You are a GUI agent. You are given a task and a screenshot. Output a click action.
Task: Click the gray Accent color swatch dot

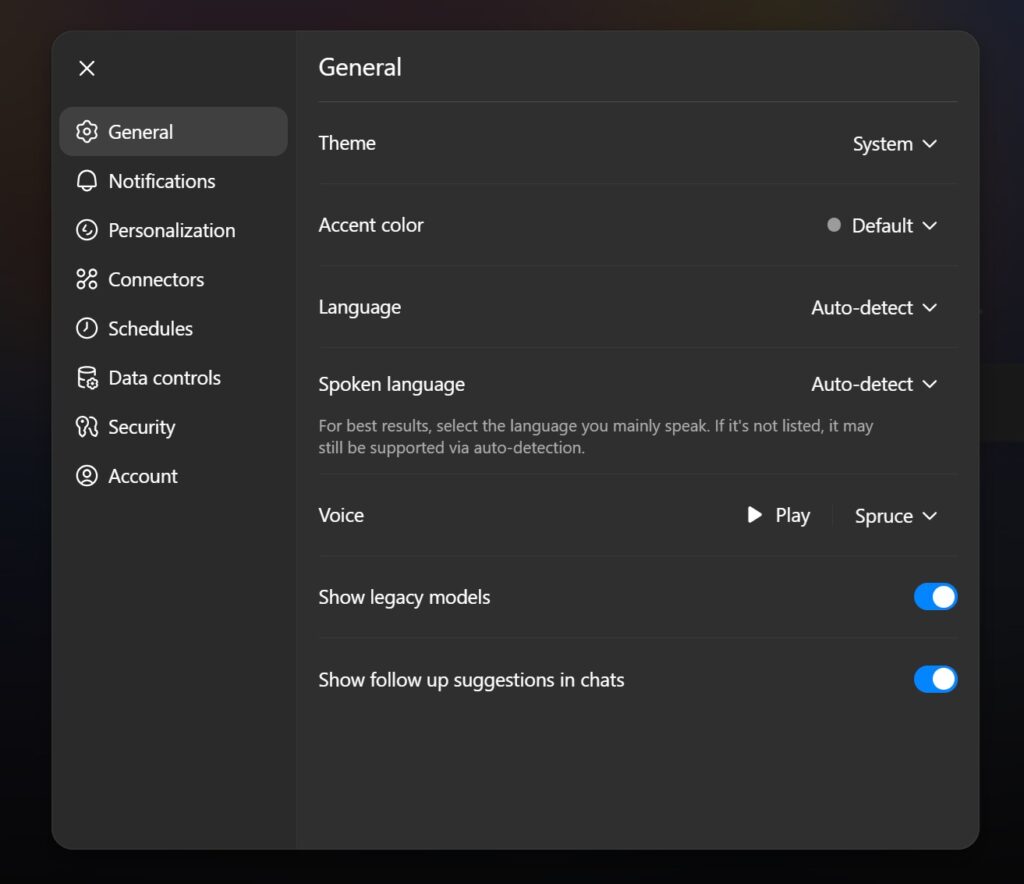pyautogui.click(x=834, y=225)
